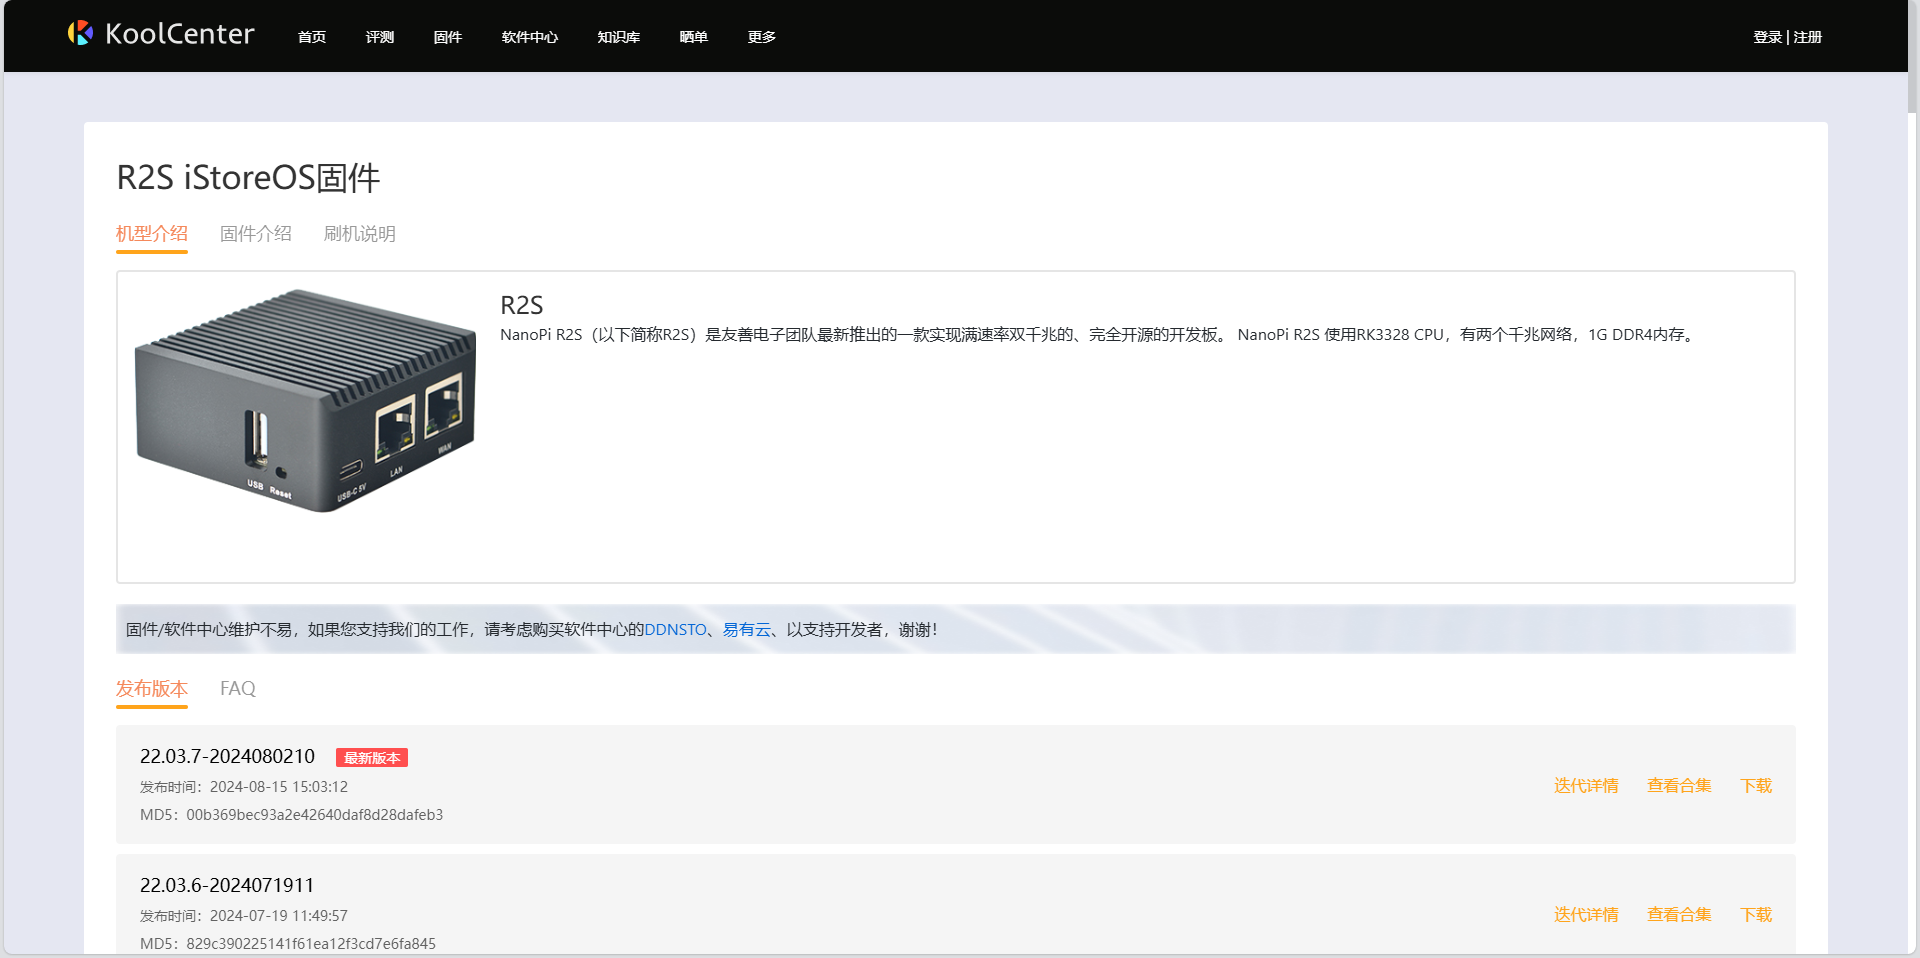Screen dimensions: 1920x958
Task: Open the 刷机说明 tab
Action: pos(361,233)
